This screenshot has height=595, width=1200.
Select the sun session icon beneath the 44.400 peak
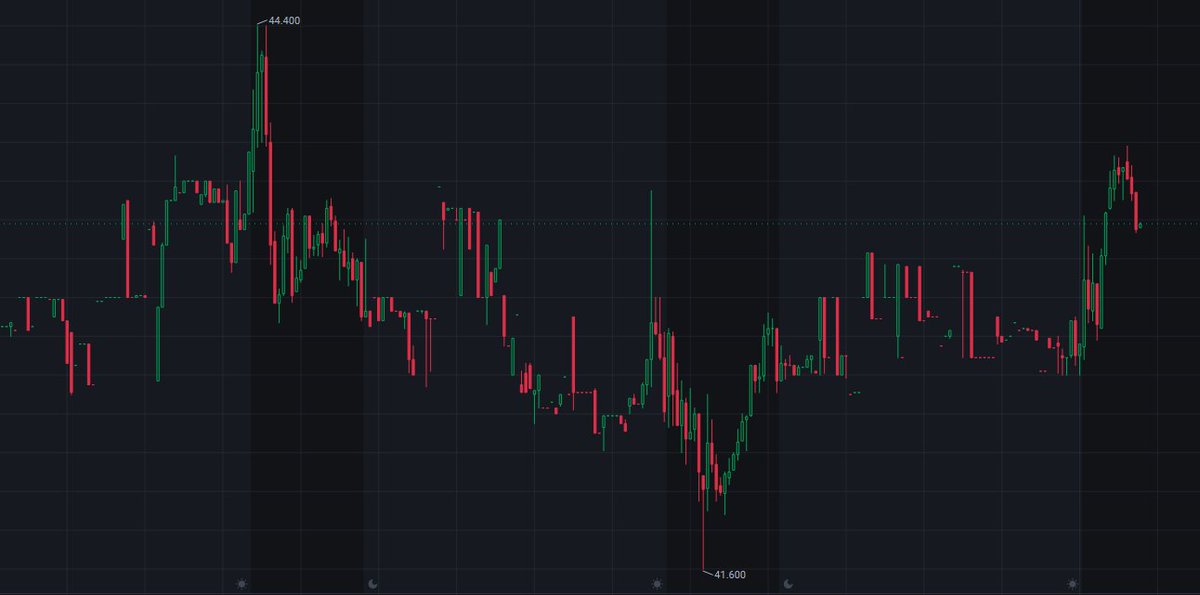click(240, 583)
